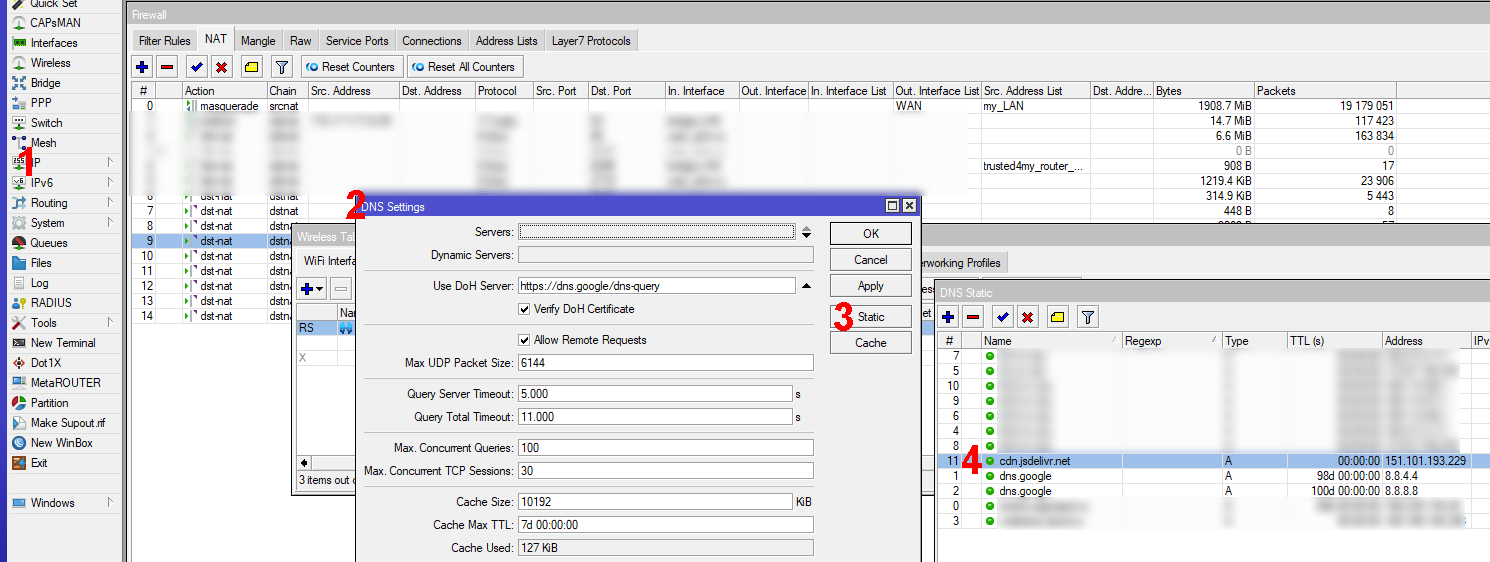The height and width of the screenshot is (562, 1490).
Task: Add comment using Firewall yellow note icon
Action: 251,67
